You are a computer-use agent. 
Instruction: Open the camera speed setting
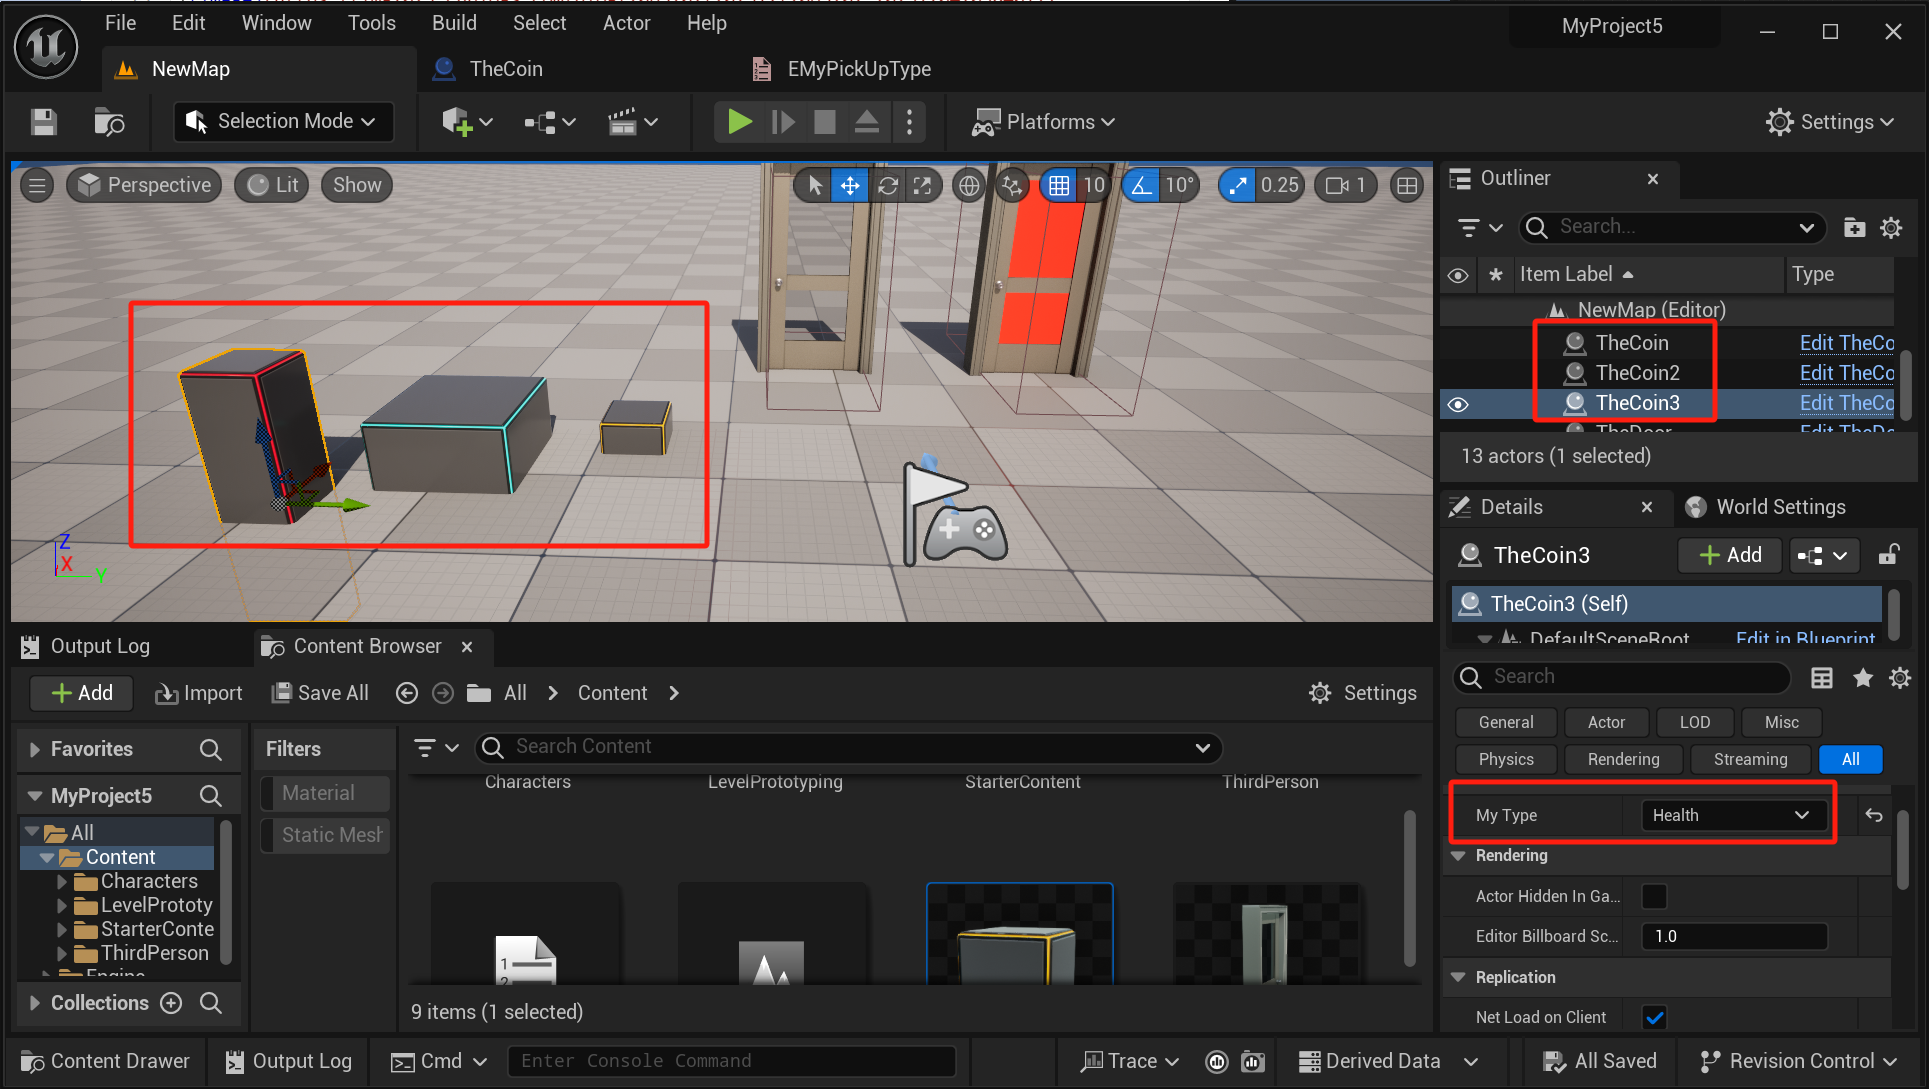pyautogui.click(x=1346, y=185)
